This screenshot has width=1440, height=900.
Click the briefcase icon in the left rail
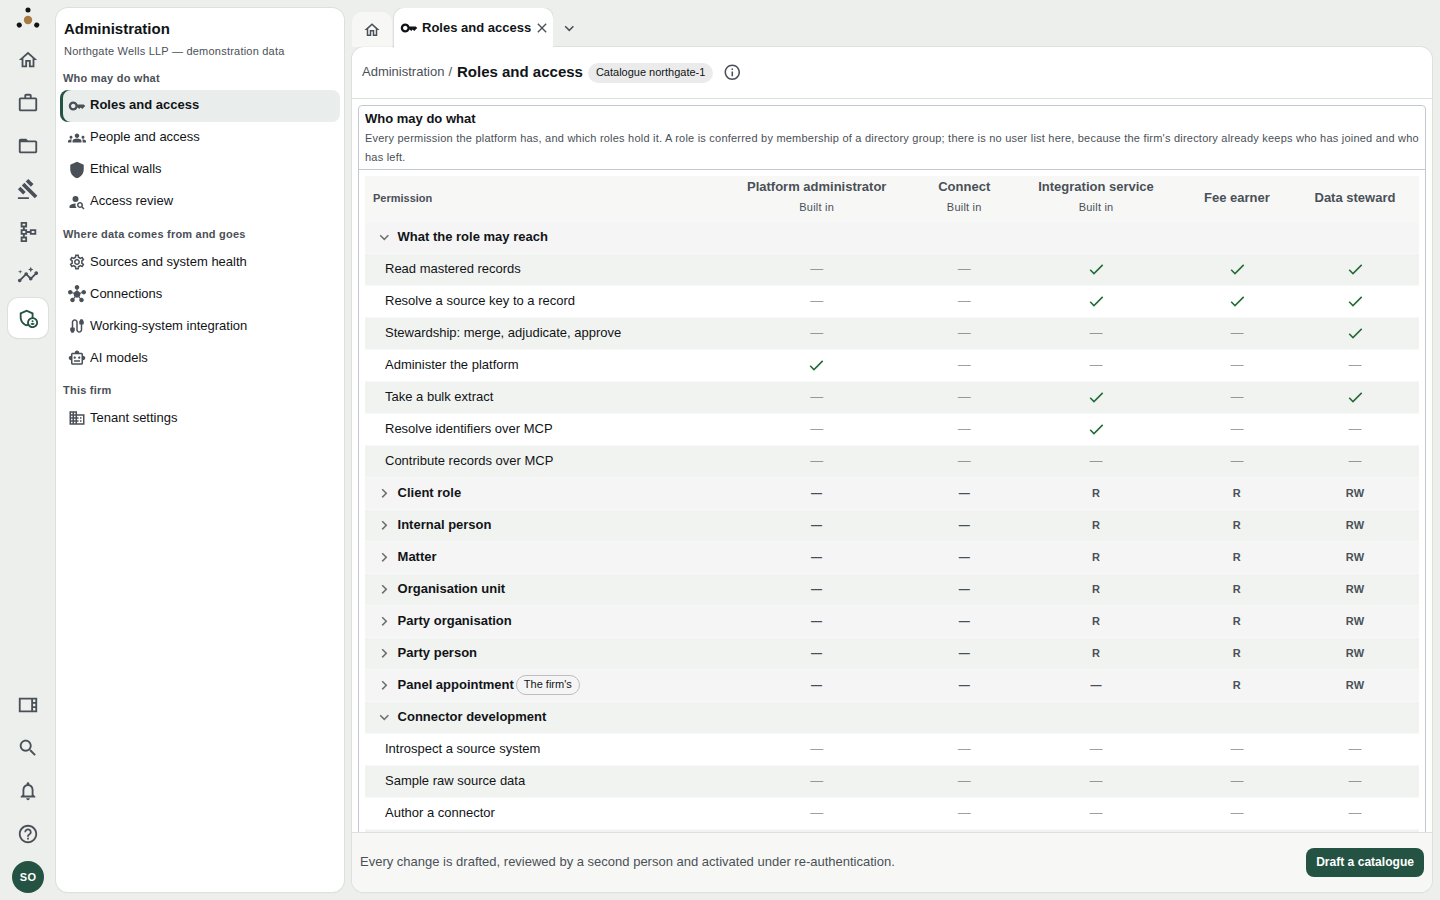[x=28, y=103]
